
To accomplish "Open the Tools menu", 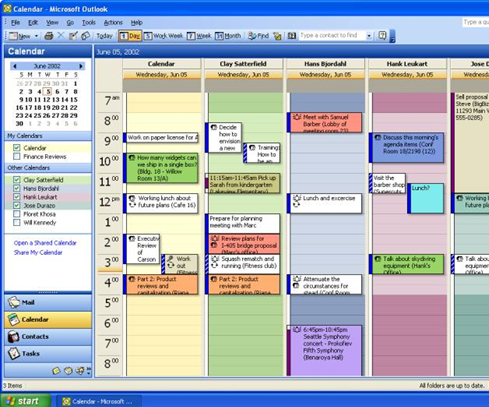I will [x=89, y=23].
